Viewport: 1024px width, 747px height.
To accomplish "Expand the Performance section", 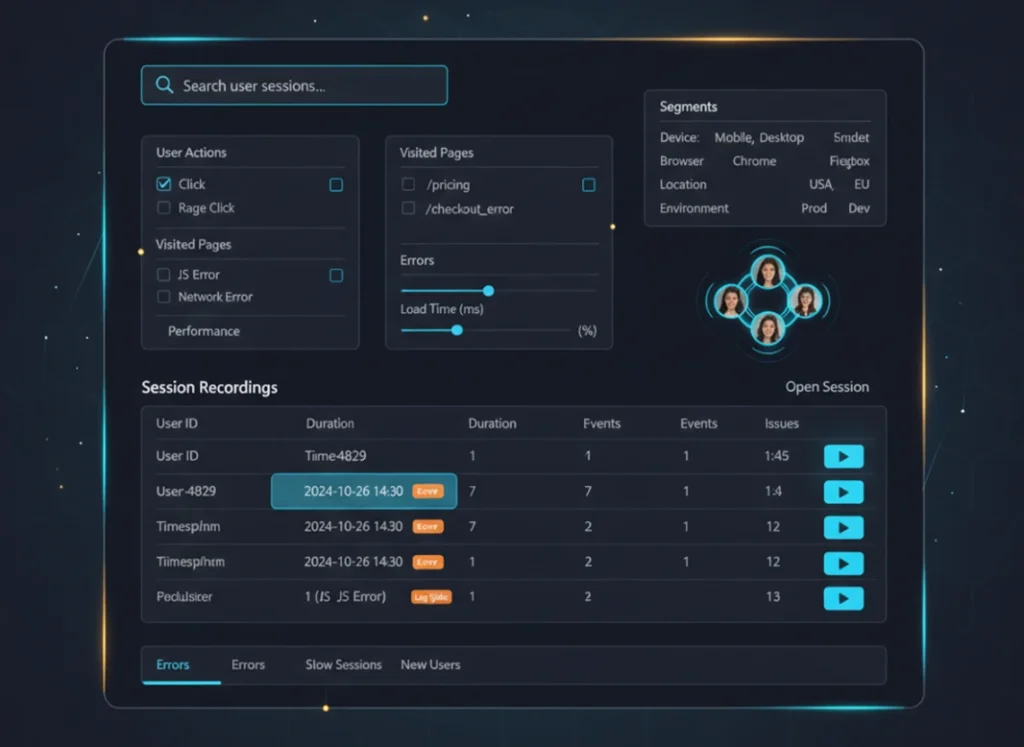I will pos(204,331).
